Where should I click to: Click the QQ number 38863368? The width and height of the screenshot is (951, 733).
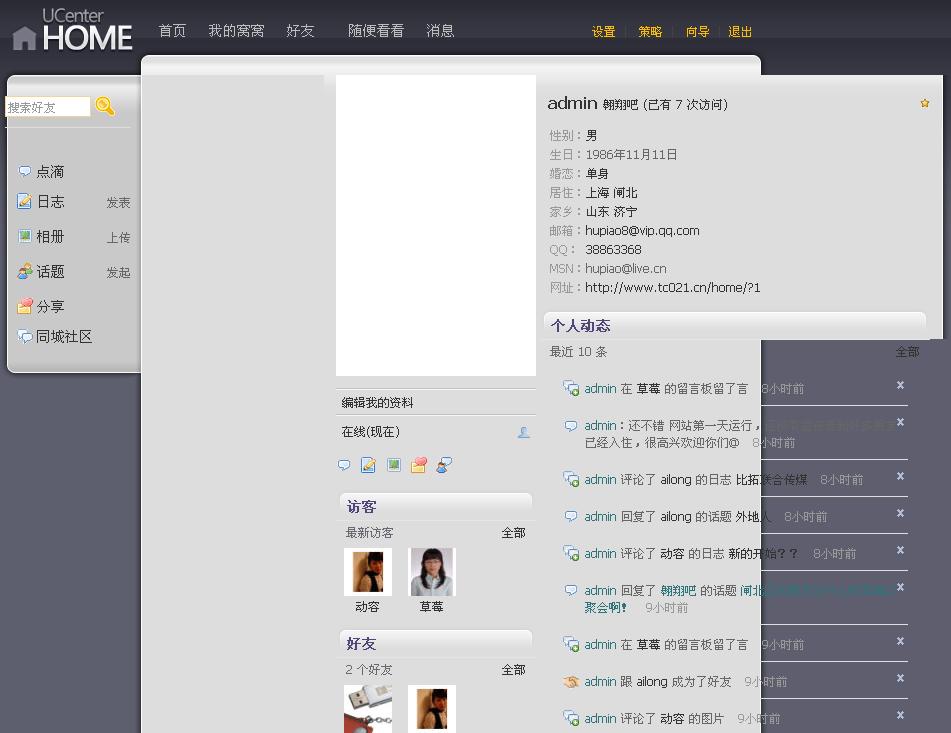point(613,249)
